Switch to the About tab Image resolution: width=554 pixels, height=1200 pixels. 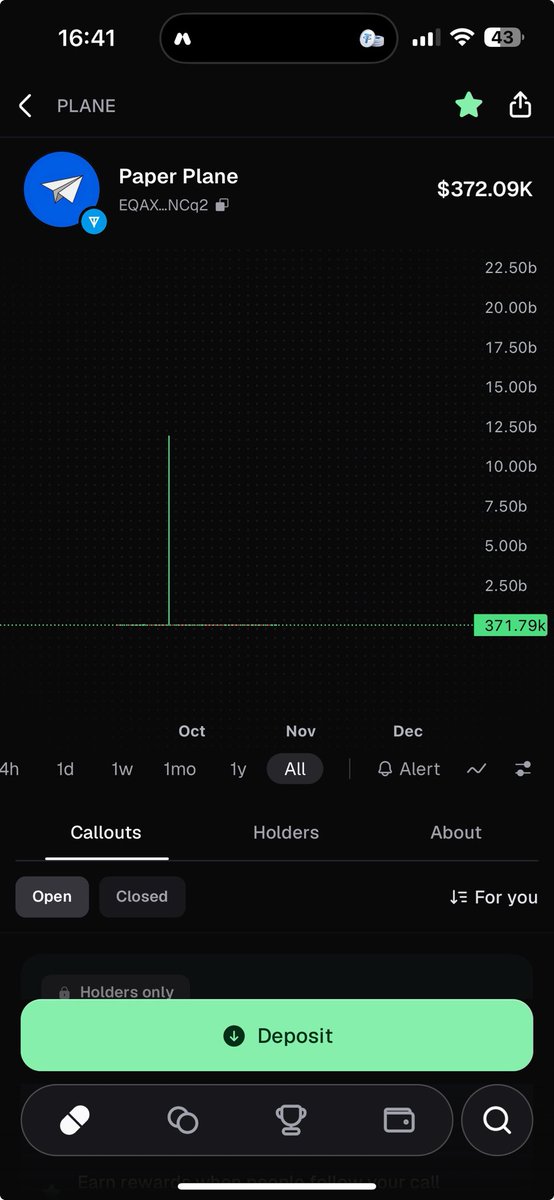(x=456, y=832)
